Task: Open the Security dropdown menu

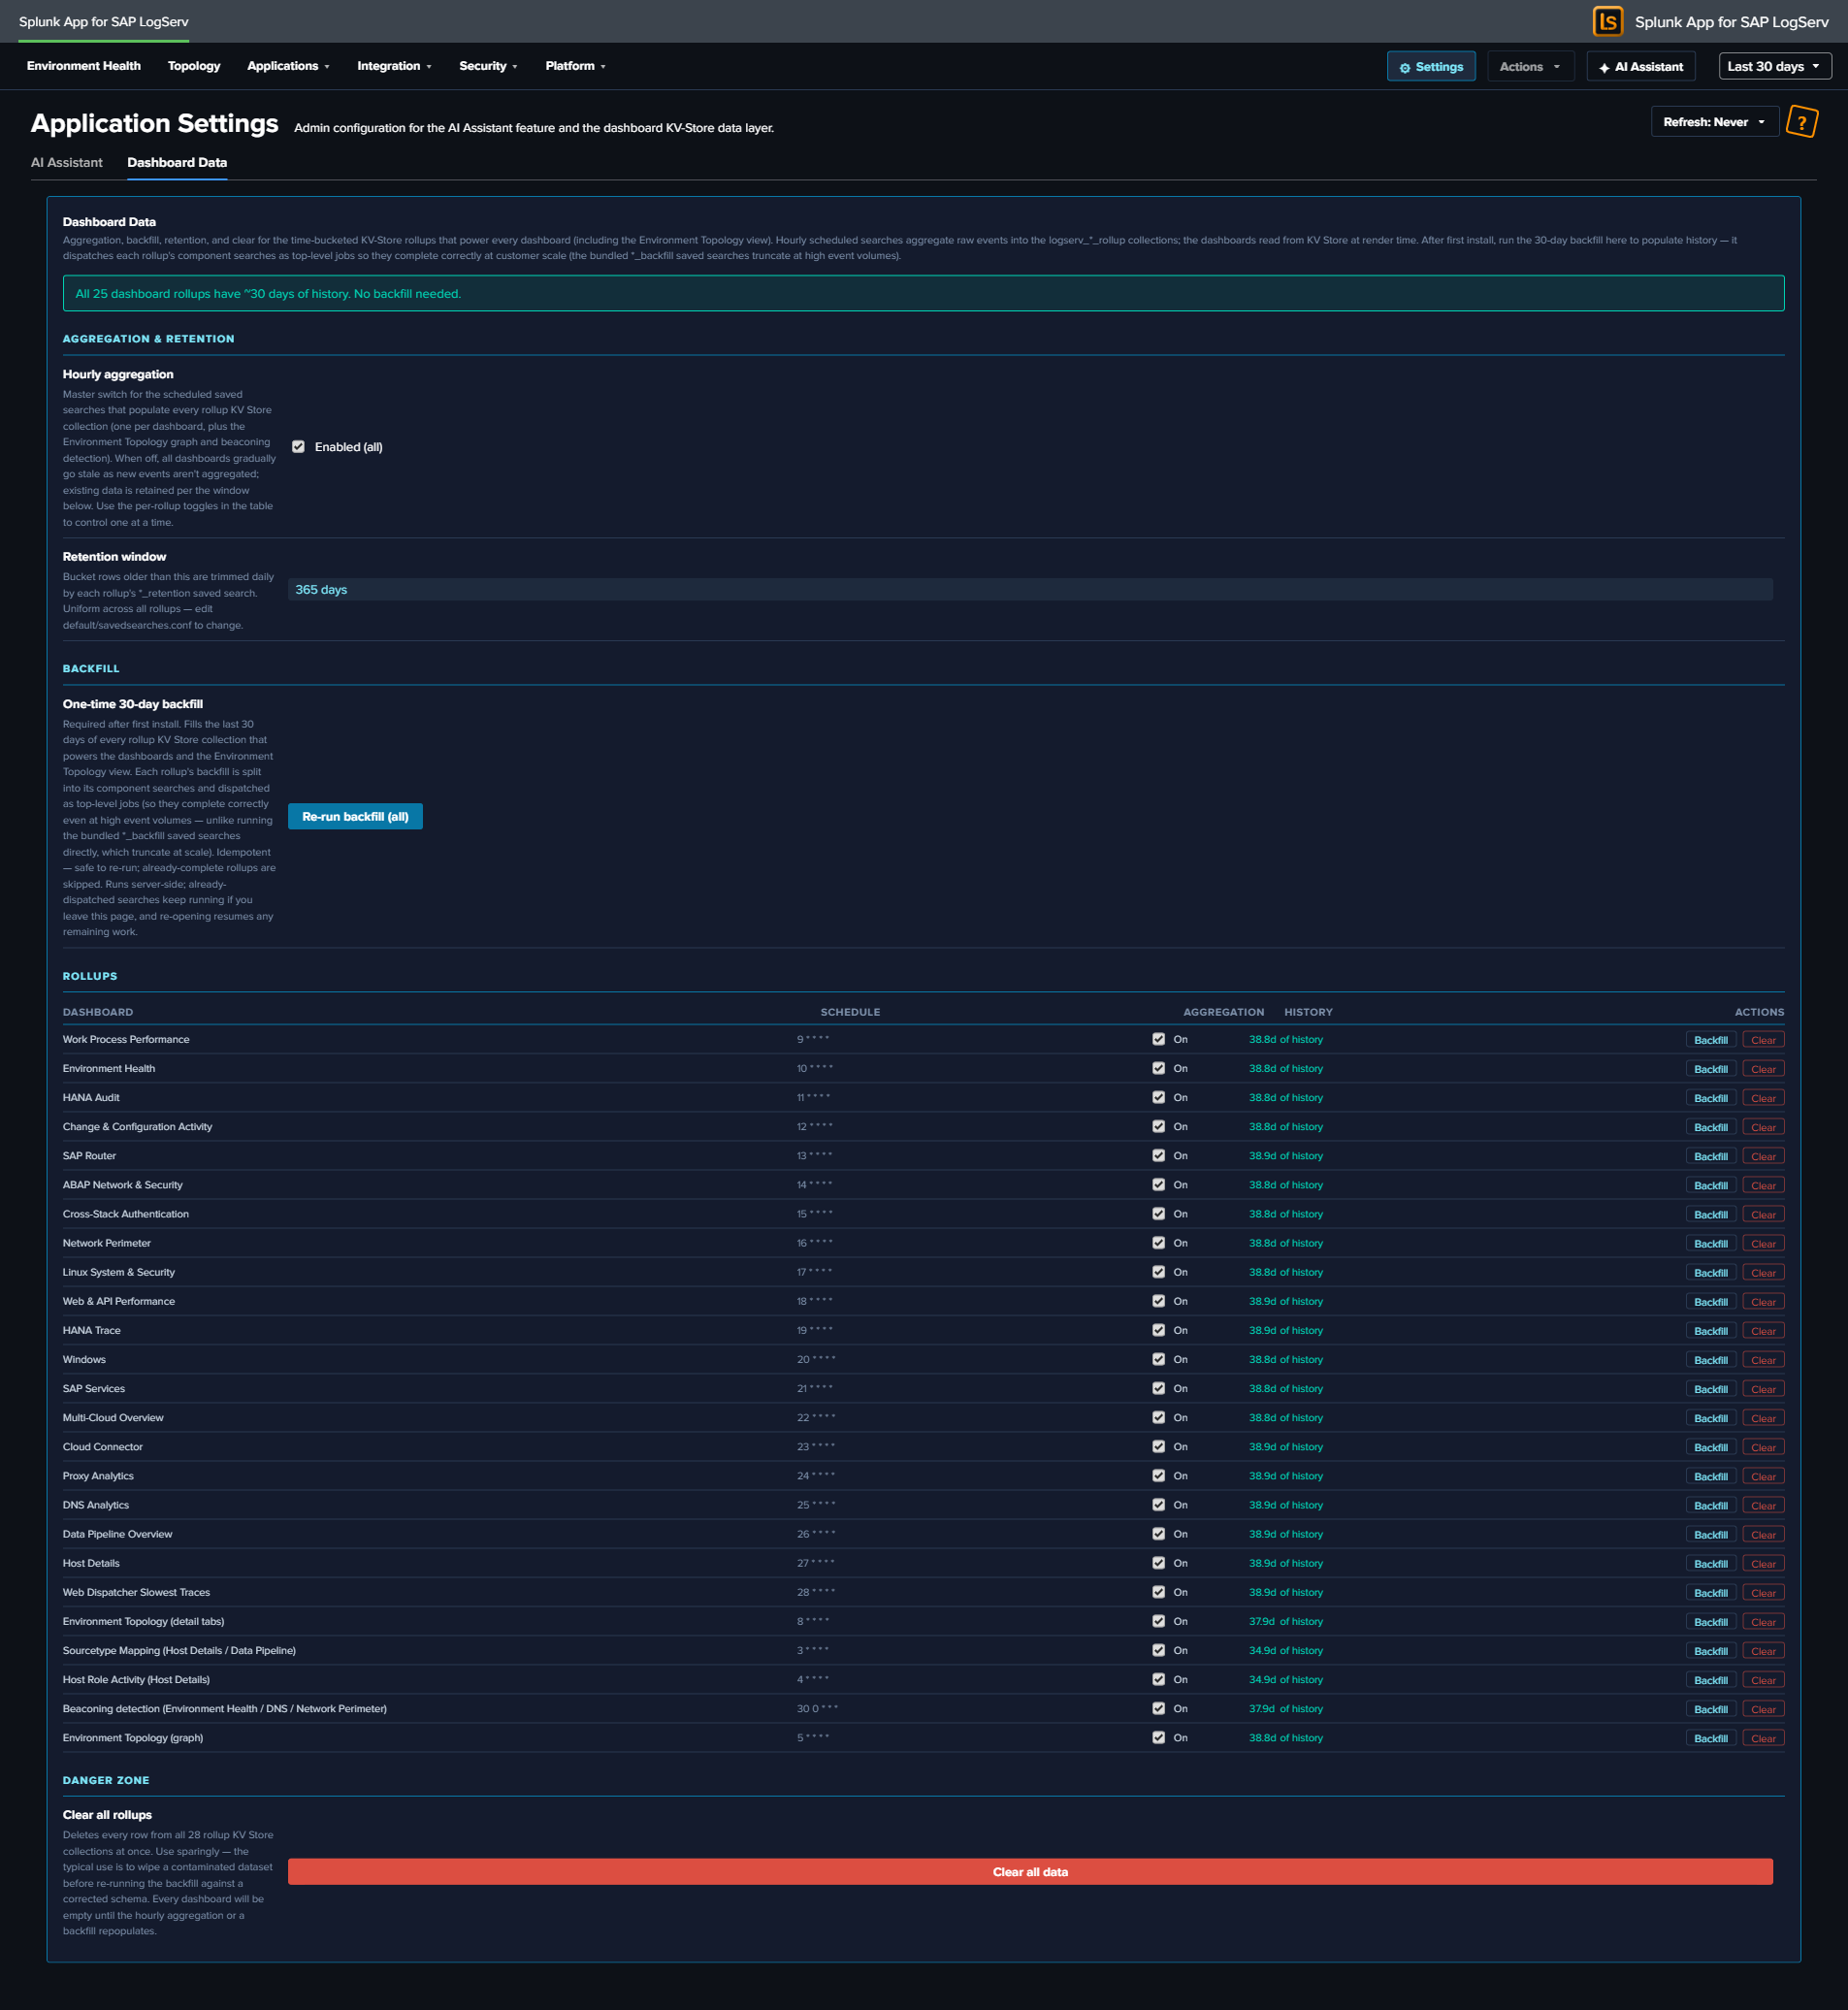Action: (x=488, y=66)
